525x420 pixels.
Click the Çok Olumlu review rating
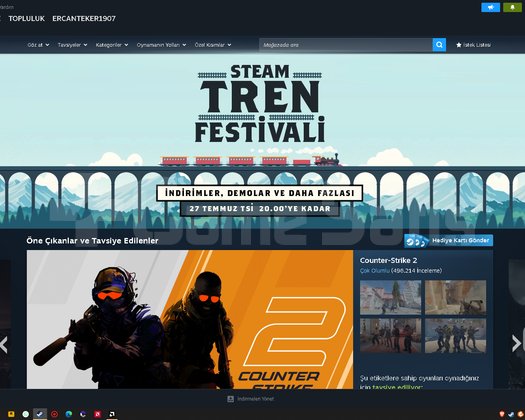[375, 271]
